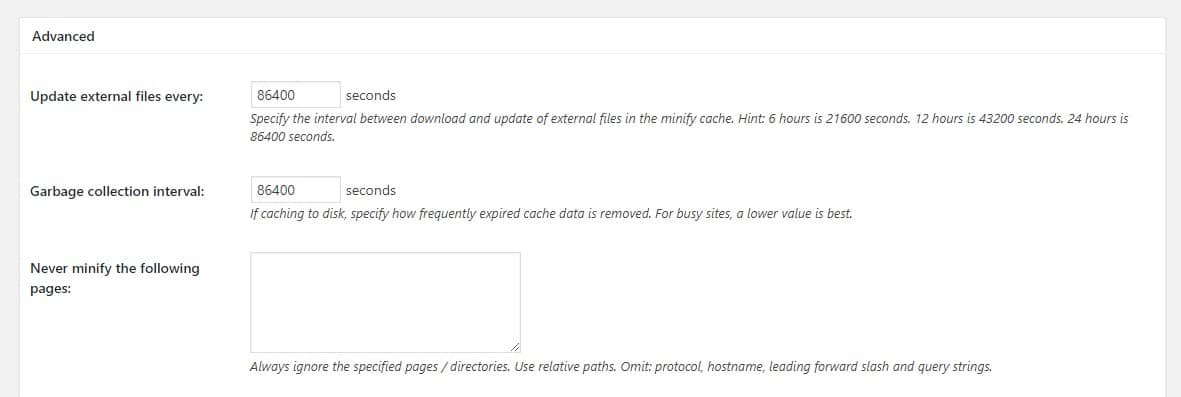Click the '12 hours is 43200 seconds' hint
1181x397 pixels.
pyautogui.click(x=989, y=119)
